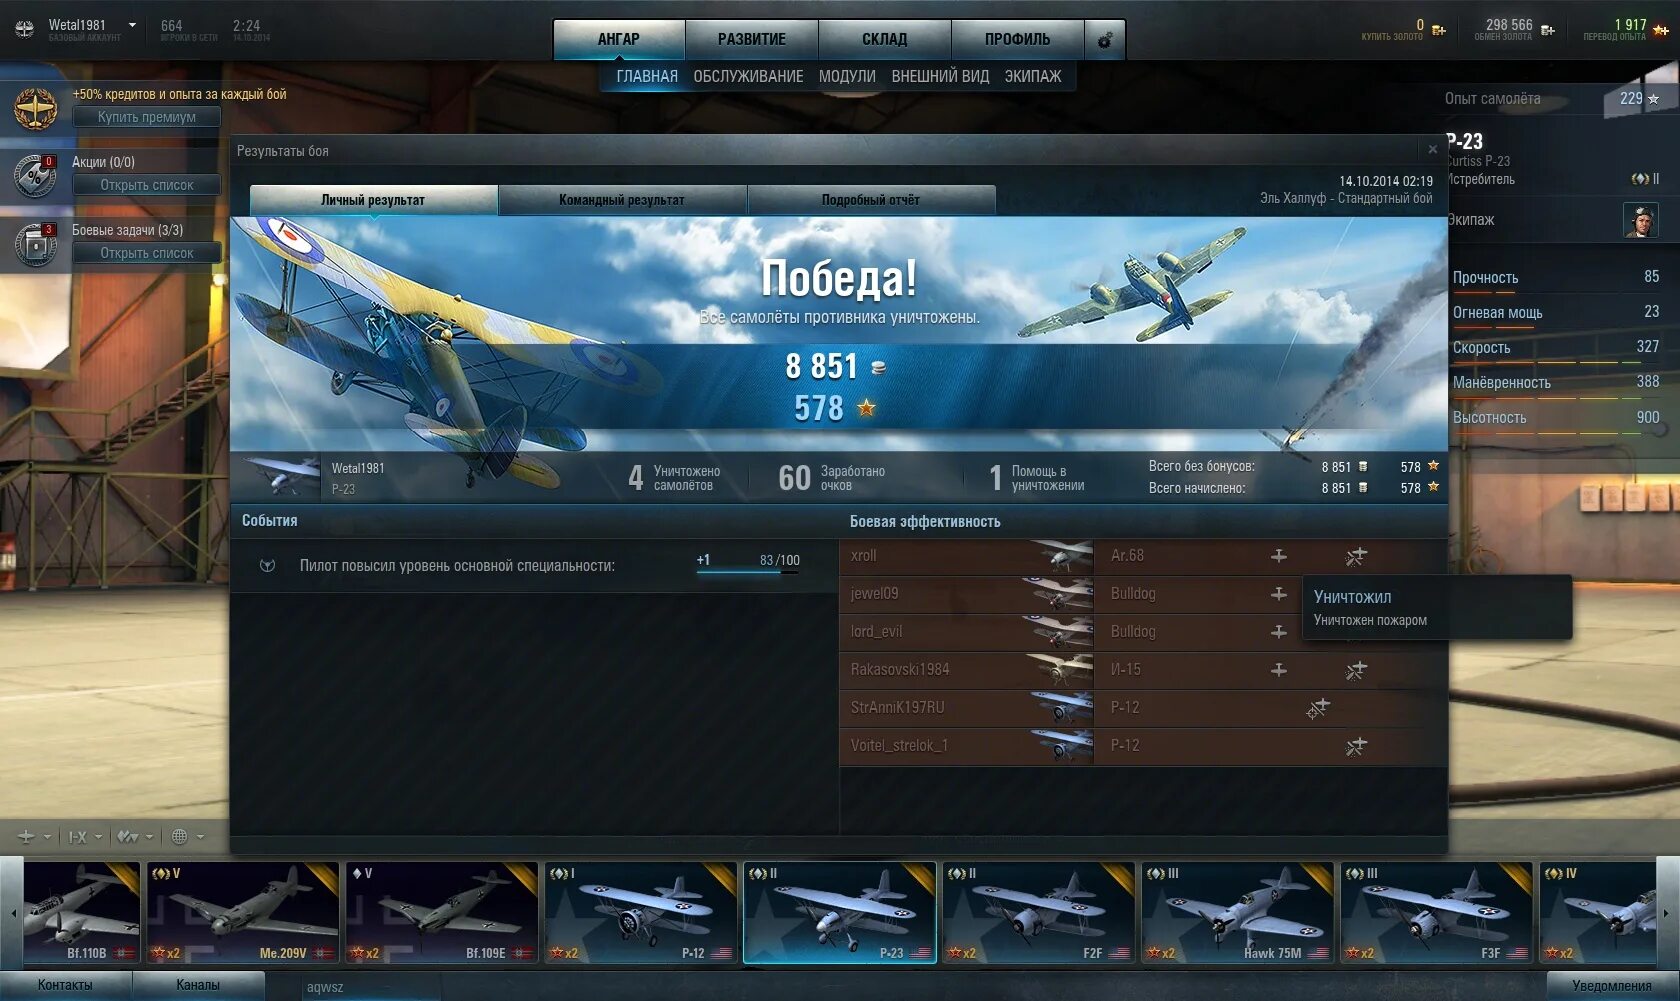Image resolution: width=1680 pixels, height=1001 pixels.
Task: Close the Результаты боя window
Action: click(x=1433, y=150)
